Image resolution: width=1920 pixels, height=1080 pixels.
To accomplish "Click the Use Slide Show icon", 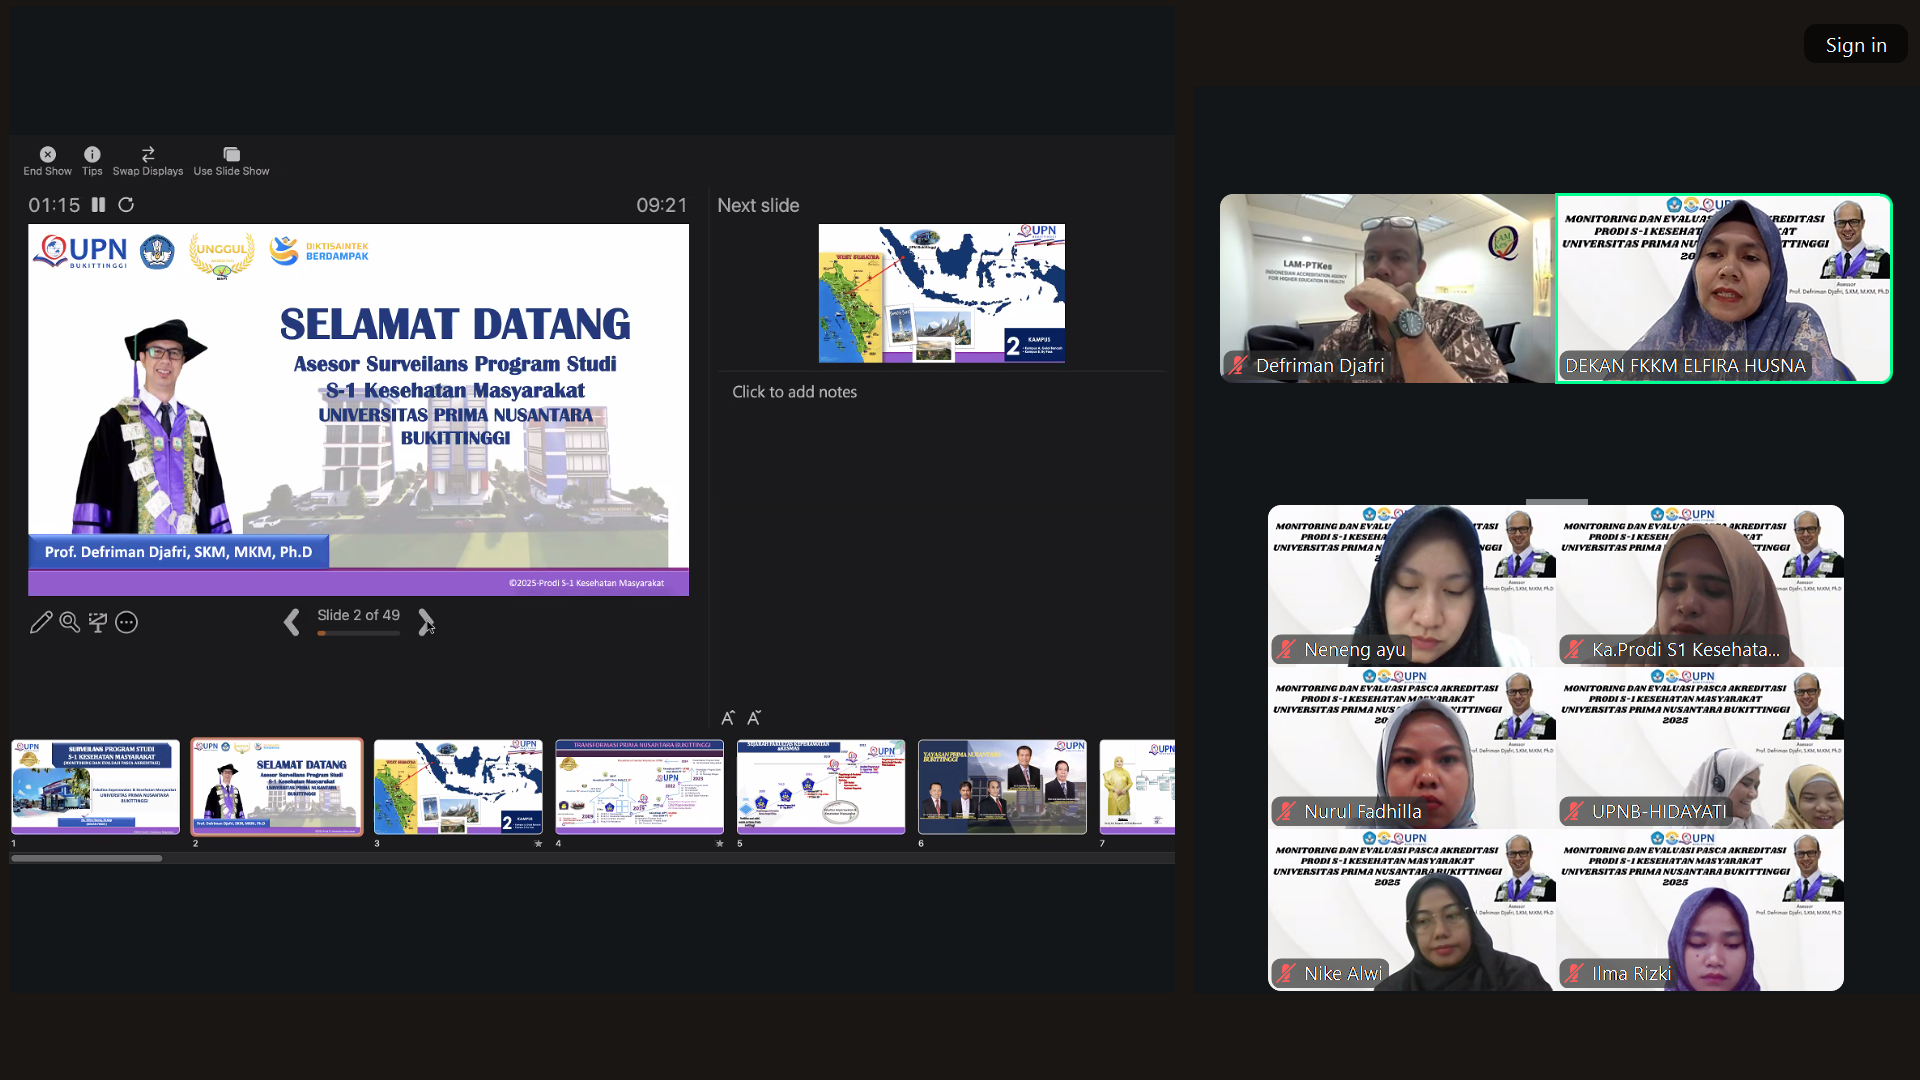I will point(231,154).
